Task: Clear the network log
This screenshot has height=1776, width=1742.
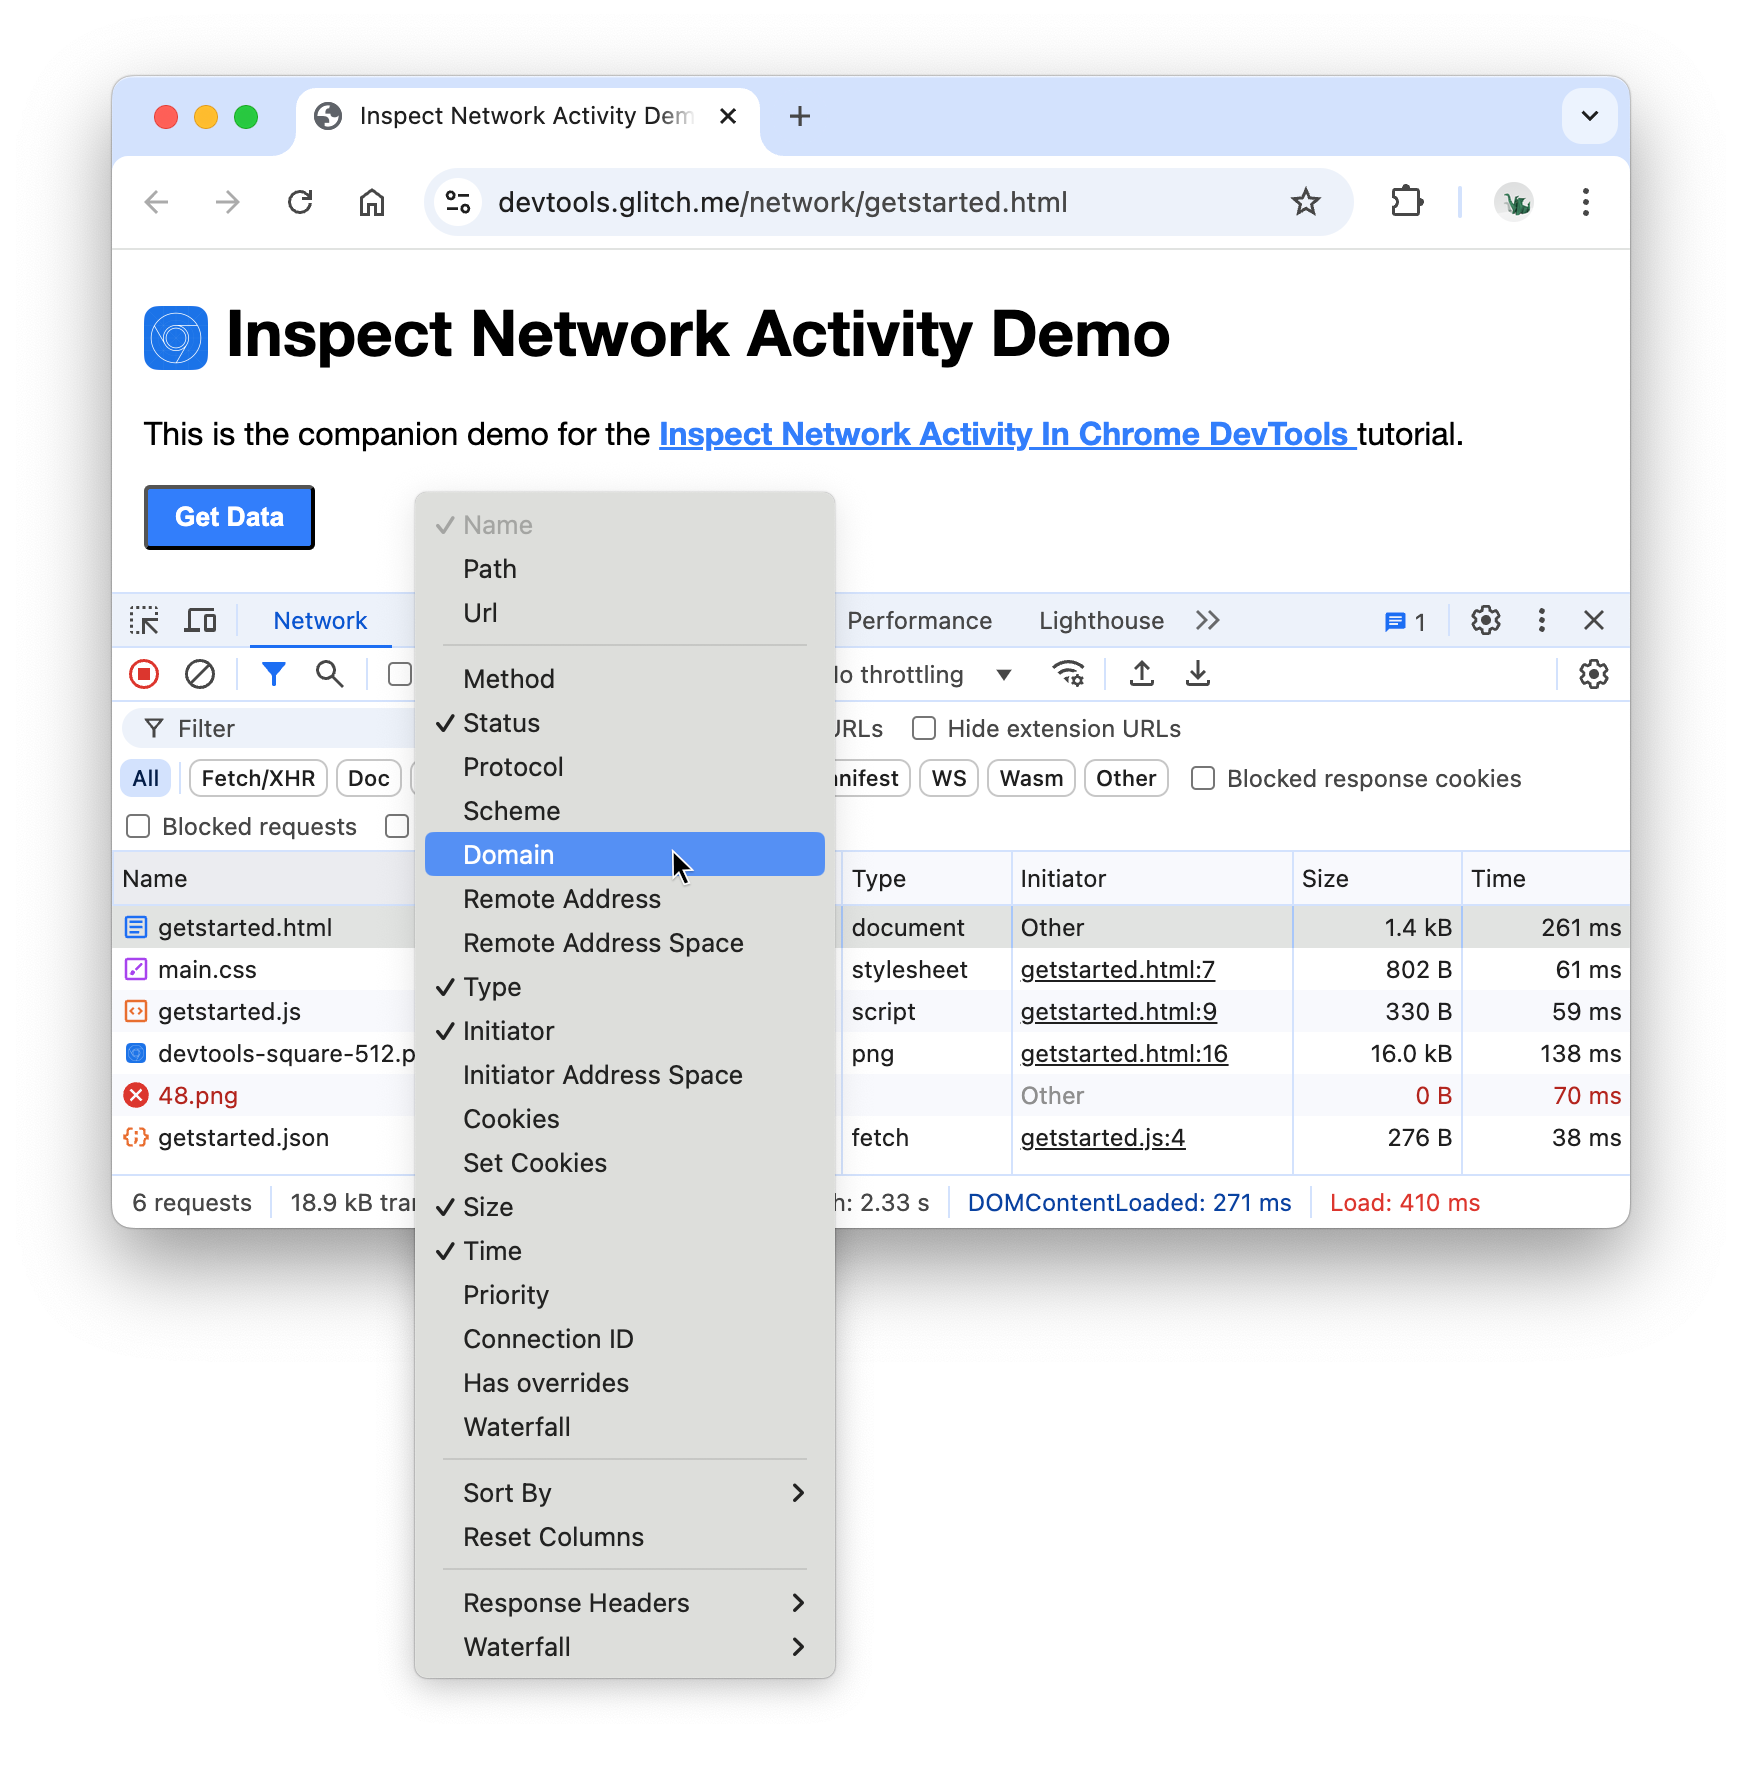Action: click(200, 674)
